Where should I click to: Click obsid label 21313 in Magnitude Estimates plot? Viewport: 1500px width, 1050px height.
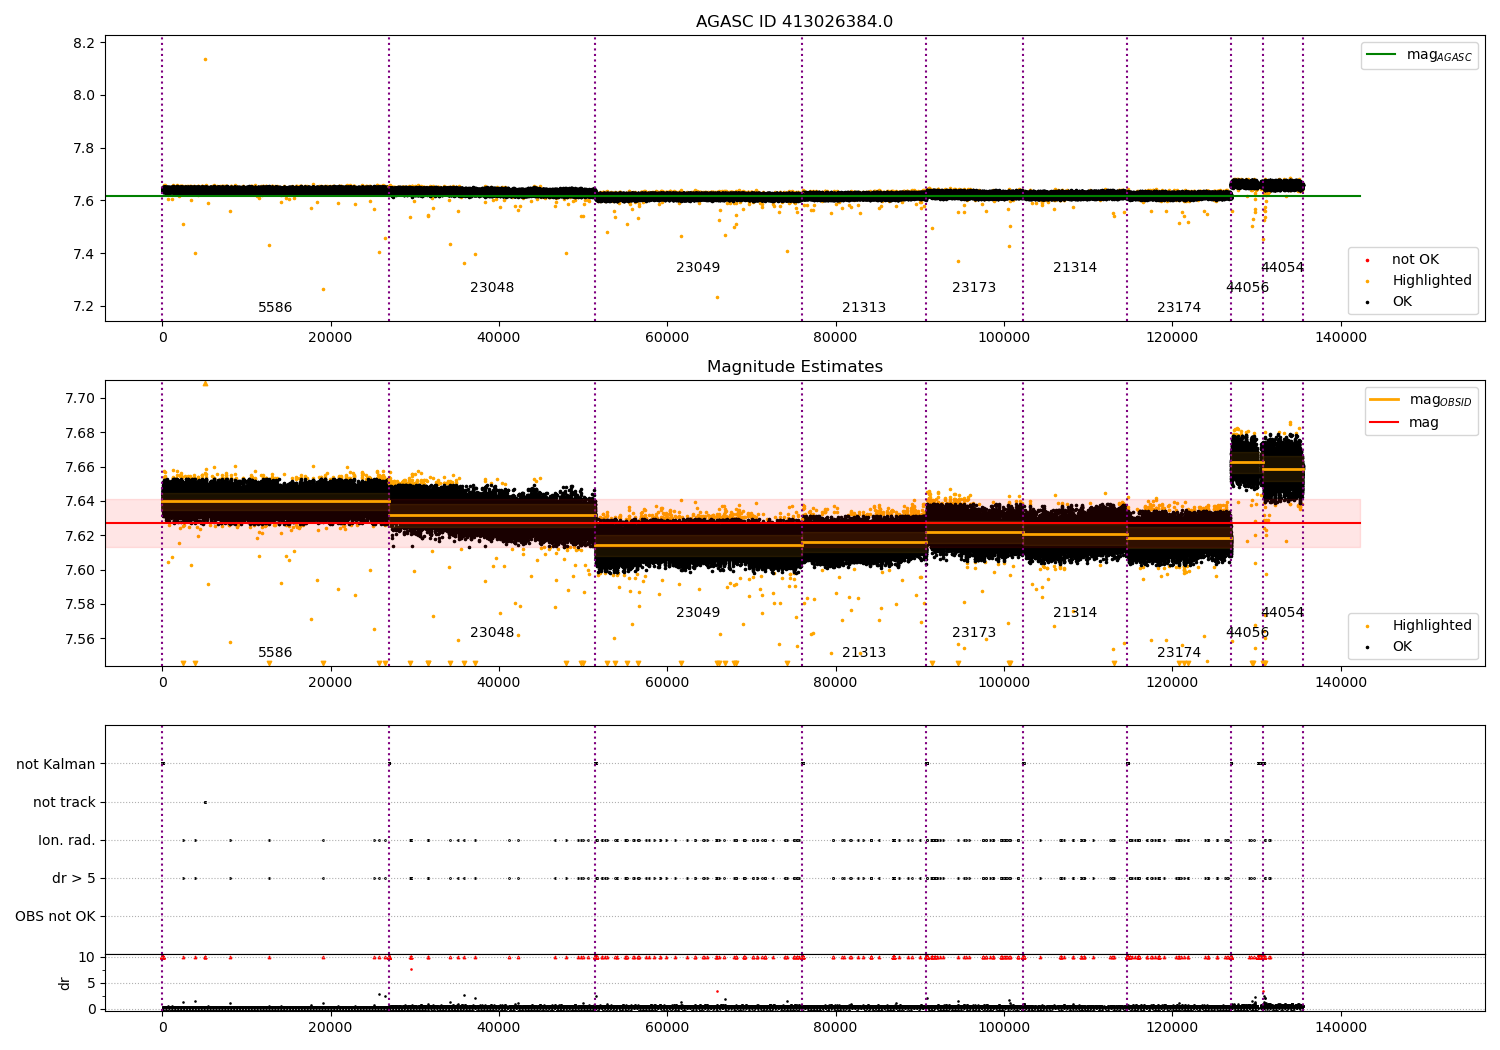click(864, 653)
